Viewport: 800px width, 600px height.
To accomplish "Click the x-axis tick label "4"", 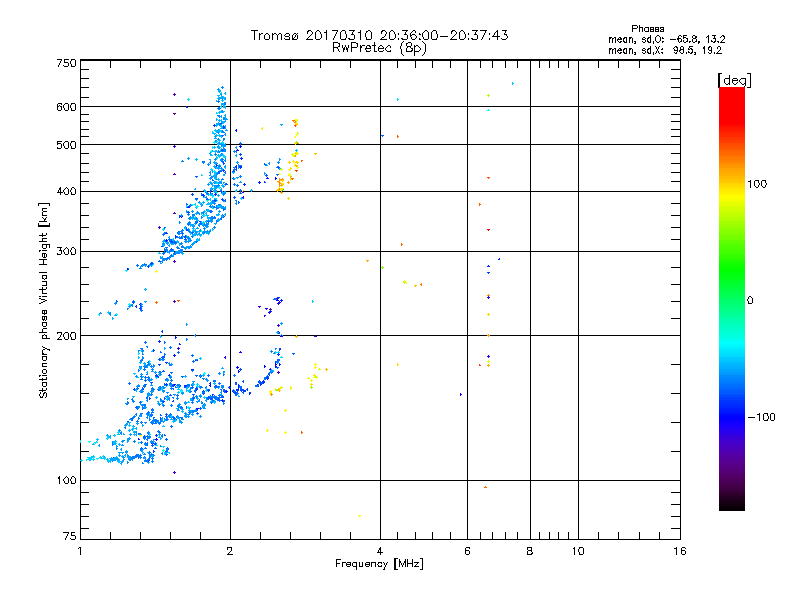I will point(380,551).
